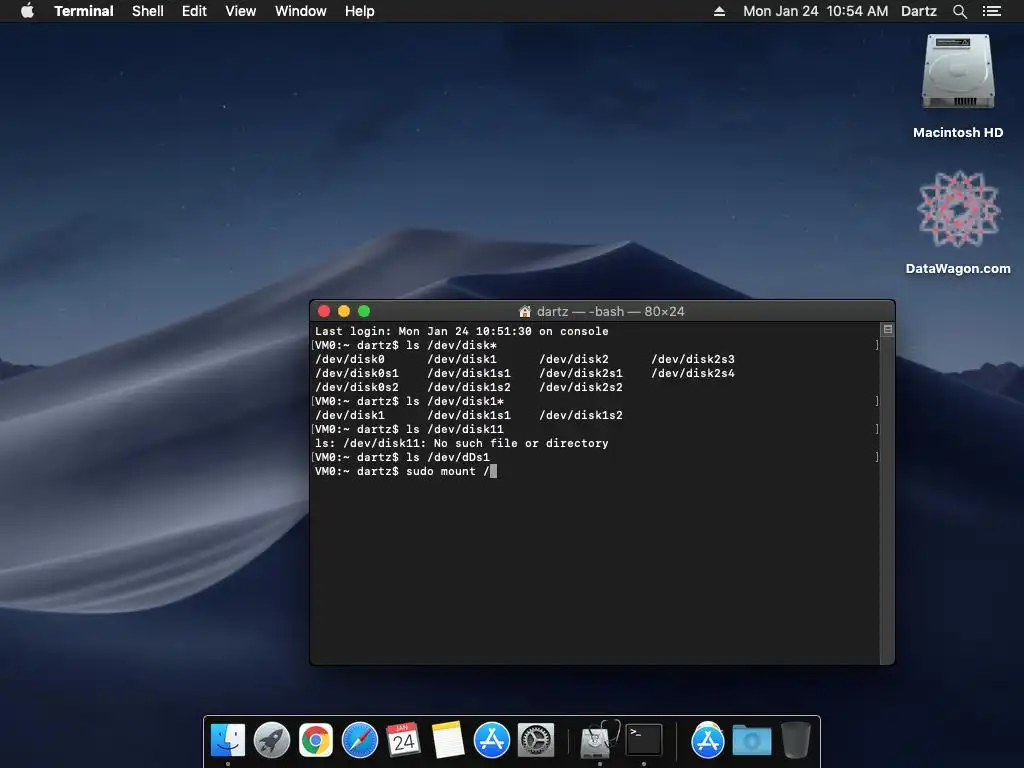The image size is (1024, 768).
Task: Click the 'Last login' line in Terminal
Action: pyautogui.click(x=462, y=331)
